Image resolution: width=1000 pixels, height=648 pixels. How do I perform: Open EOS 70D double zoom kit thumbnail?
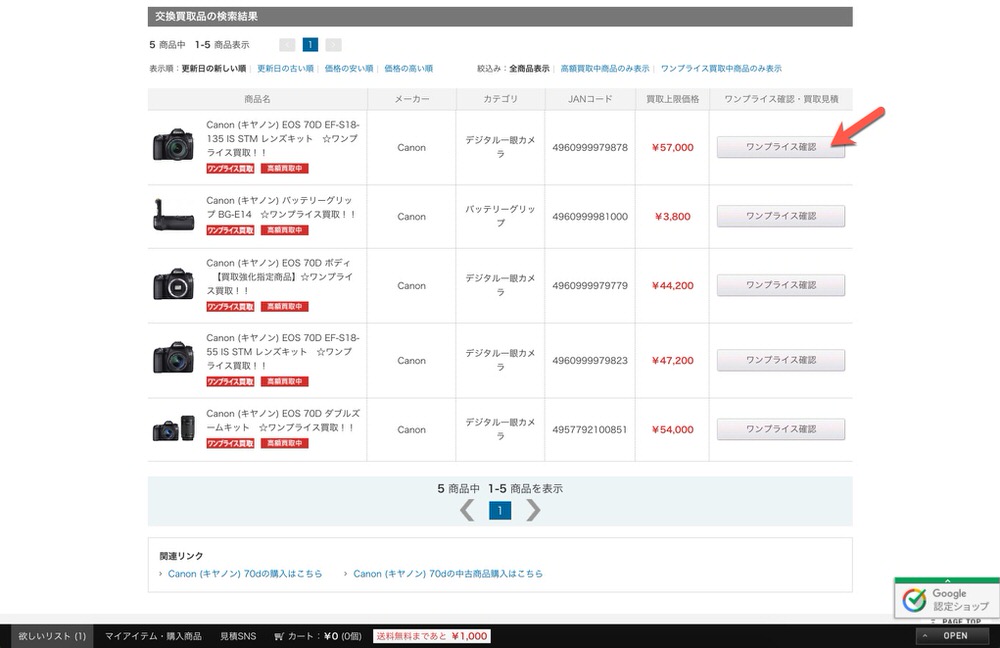[173, 428]
